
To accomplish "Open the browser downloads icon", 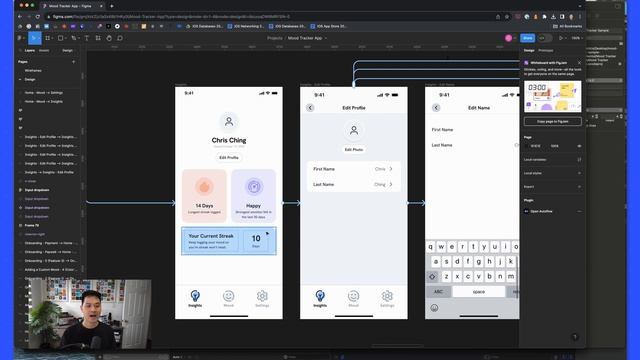I will (x=553, y=17).
